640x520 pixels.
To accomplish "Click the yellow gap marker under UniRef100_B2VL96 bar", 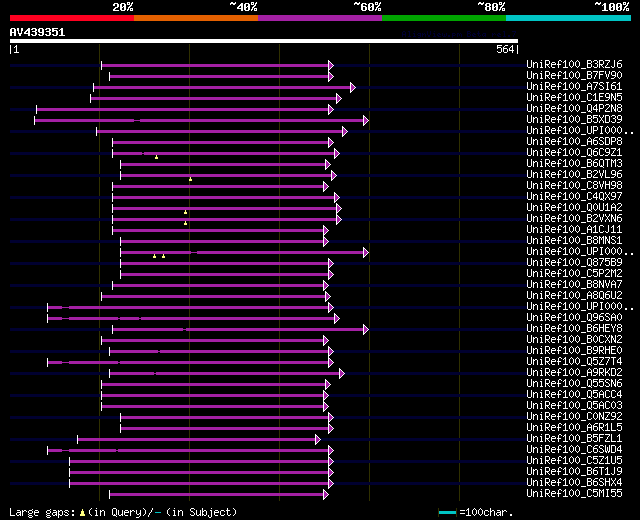I will click(190, 179).
